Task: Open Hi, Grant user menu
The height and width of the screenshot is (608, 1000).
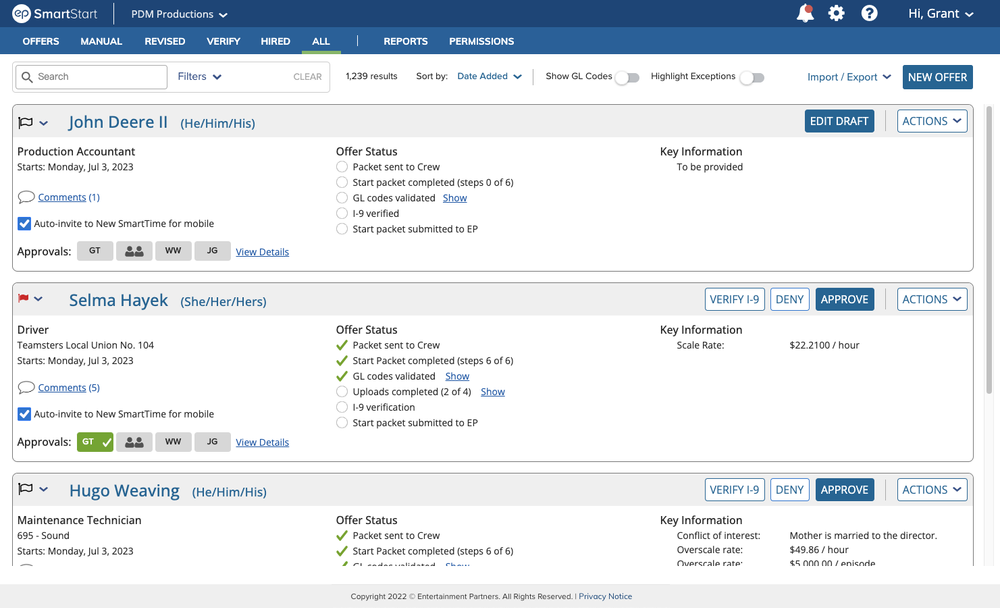Action: [941, 13]
